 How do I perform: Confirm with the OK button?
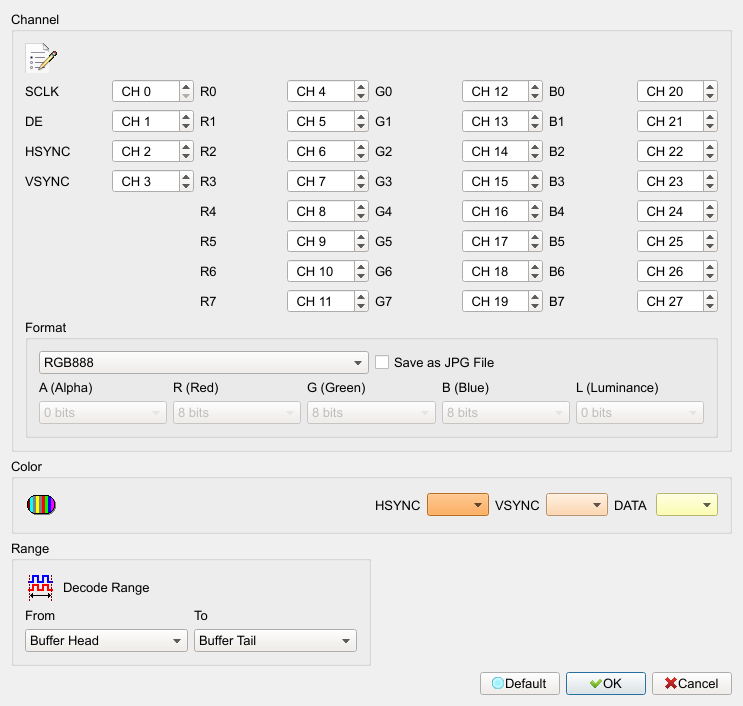606,683
